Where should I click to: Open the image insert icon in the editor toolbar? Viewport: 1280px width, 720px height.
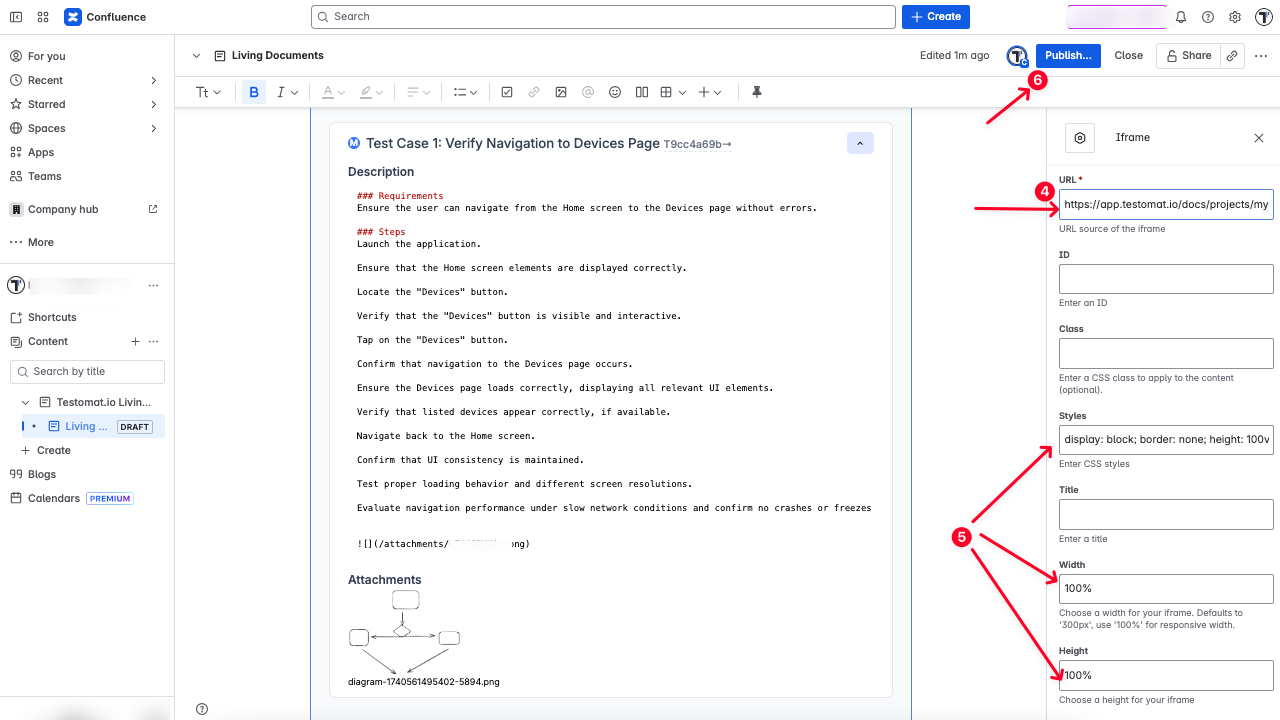tap(561, 91)
